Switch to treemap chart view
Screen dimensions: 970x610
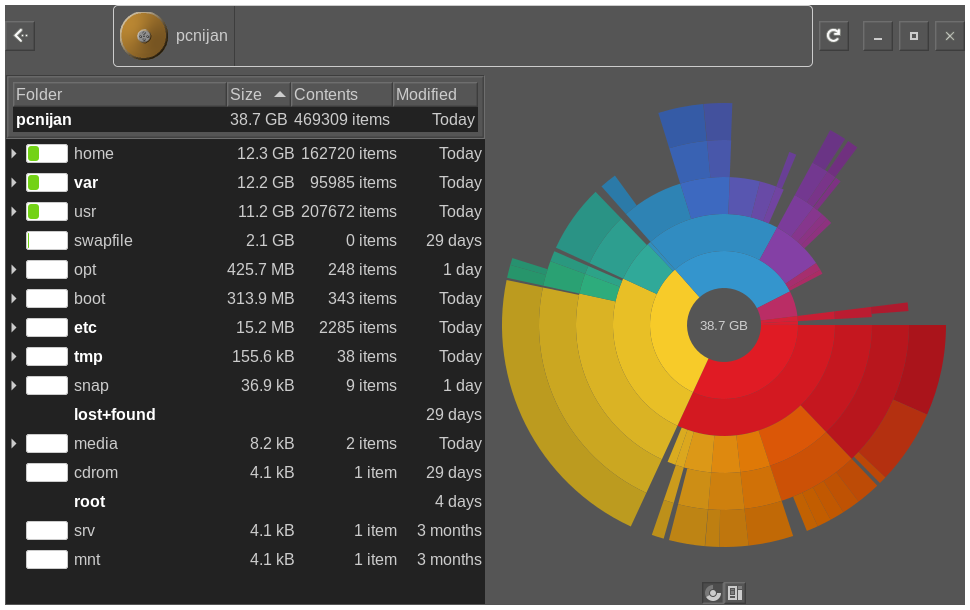click(x=735, y=593)
